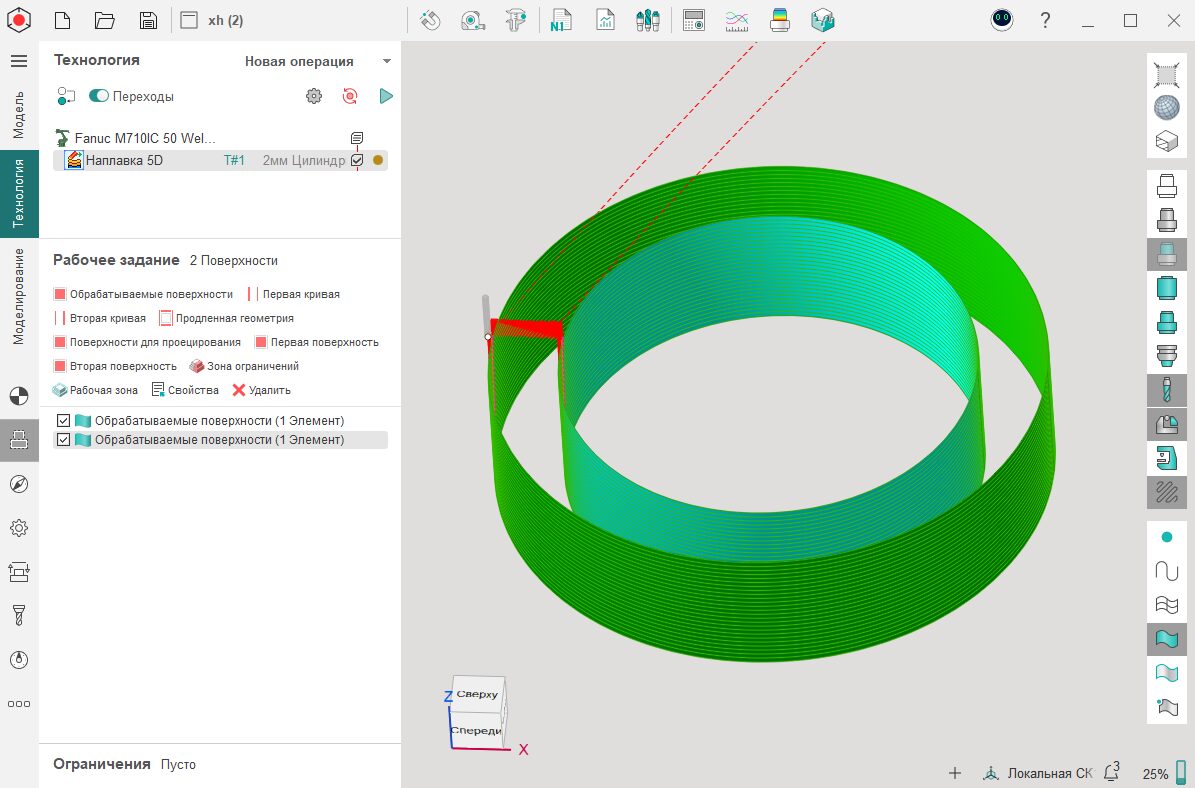Open the hamburger main menu
Image resolution: width=1195 pixels, height=788 pixels.
(x=19, y=61)
